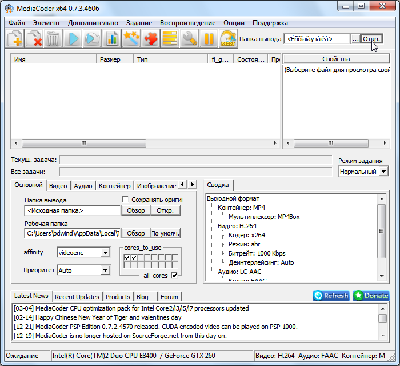Open the Опции menu

pyautogui.click(x=234, y=23)
